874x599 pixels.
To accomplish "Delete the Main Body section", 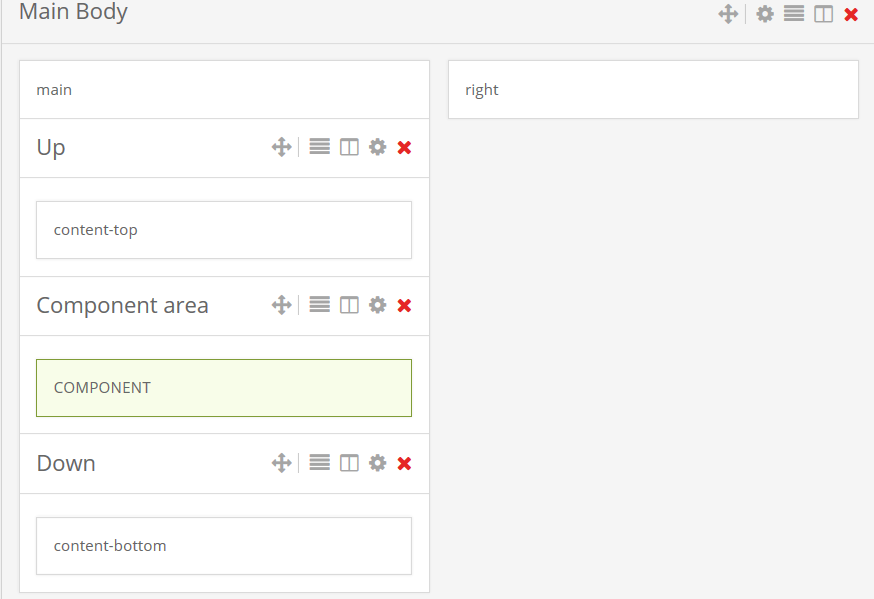I will pyautogui.click(x=851, y=14).
